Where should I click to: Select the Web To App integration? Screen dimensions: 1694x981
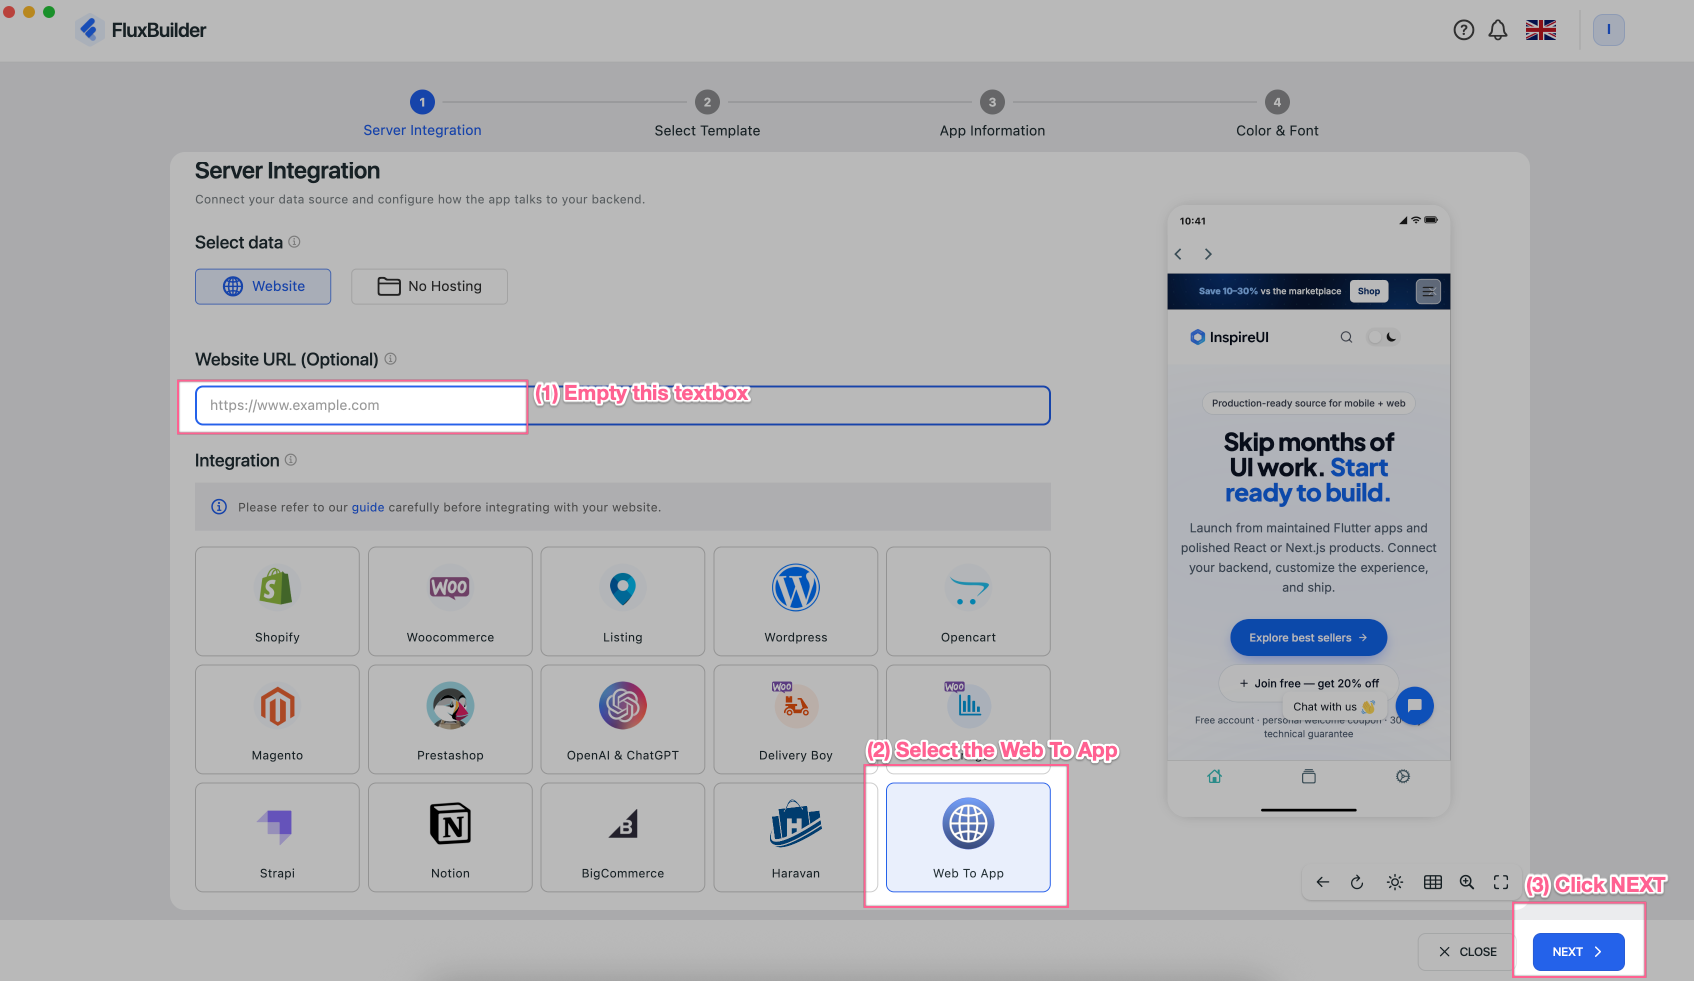(968, 837)
